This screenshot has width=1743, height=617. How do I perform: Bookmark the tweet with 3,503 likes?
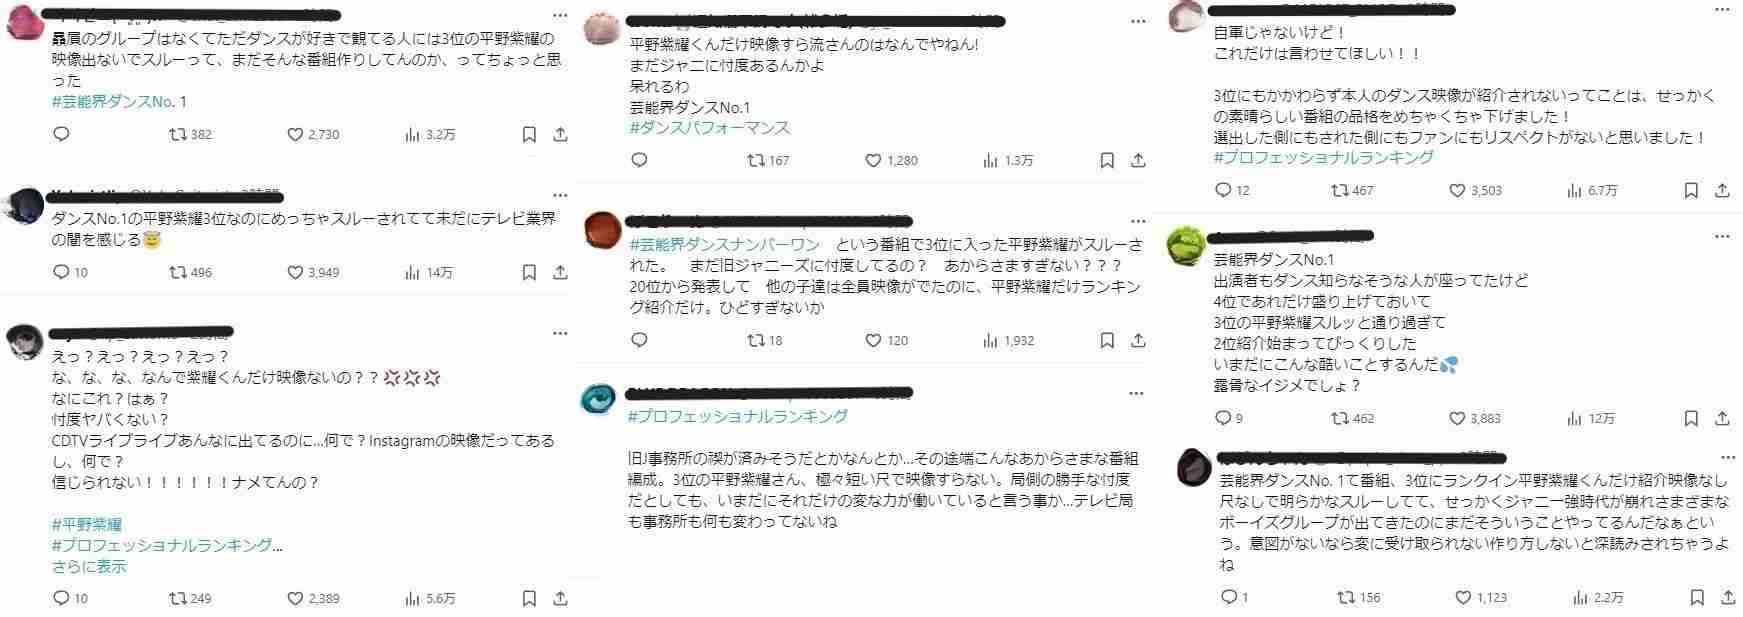coord(1690,190)
